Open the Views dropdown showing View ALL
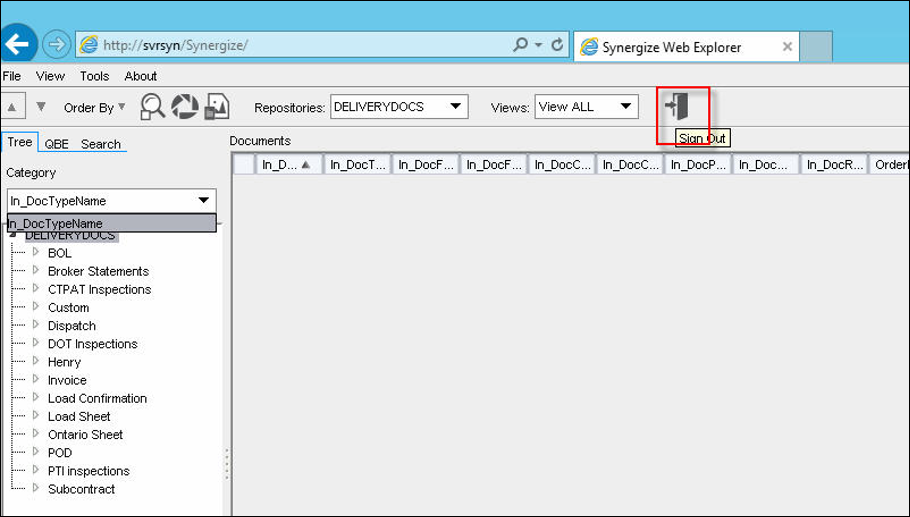Image resolution: width=910 pixels, height=517 pixels. 586,106
